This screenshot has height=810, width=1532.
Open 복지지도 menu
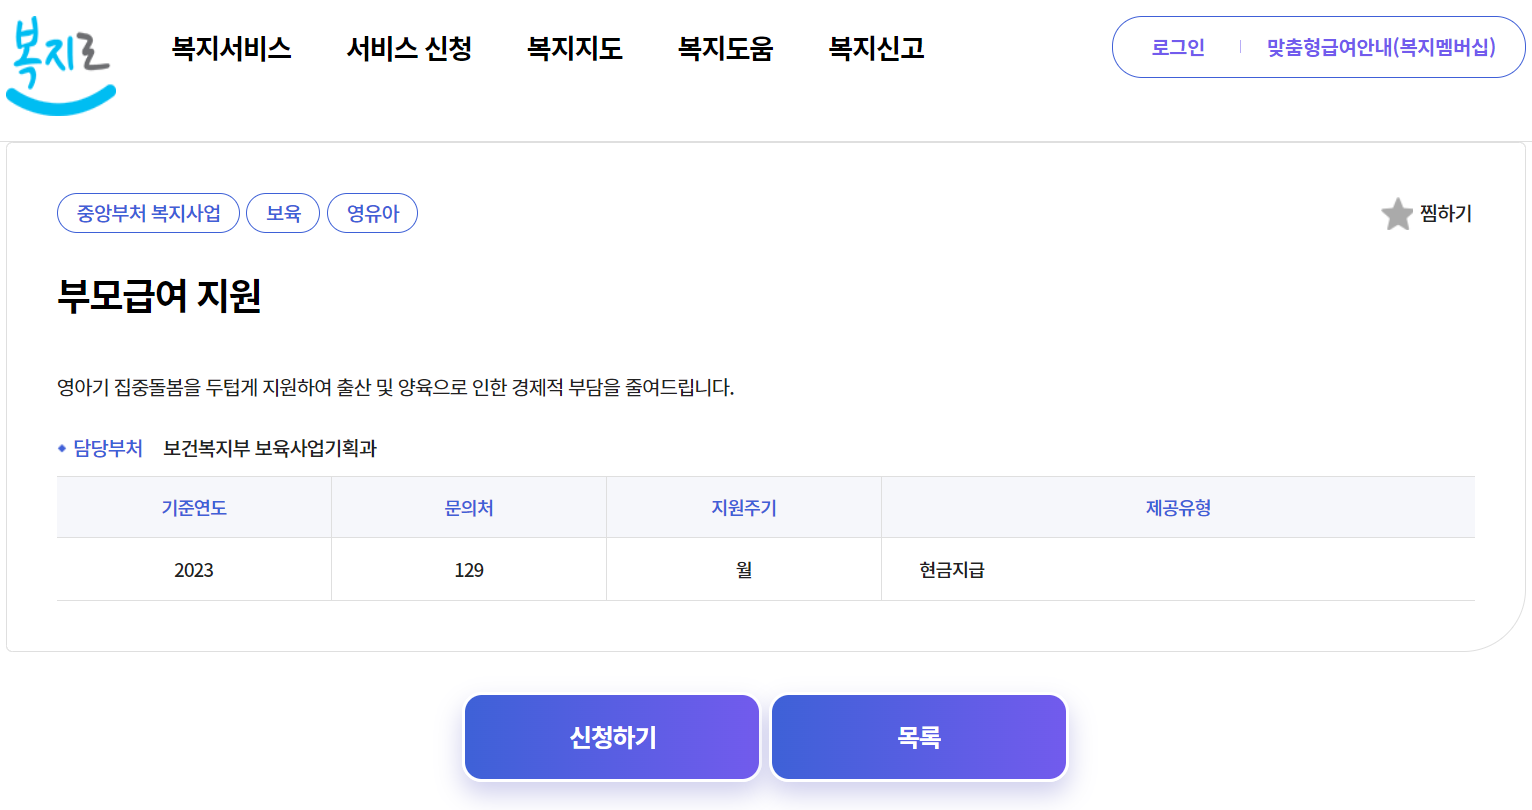[x=575, y=49]
